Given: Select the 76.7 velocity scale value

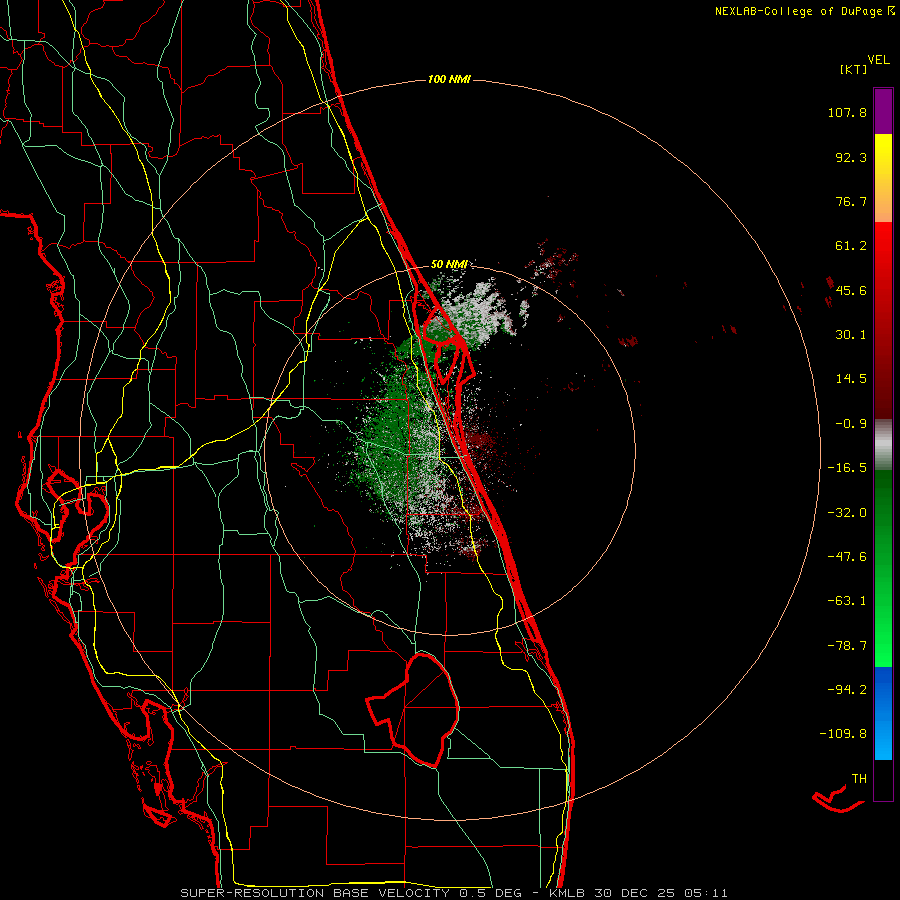Looking at the screenshot, I should coord(851,201).
